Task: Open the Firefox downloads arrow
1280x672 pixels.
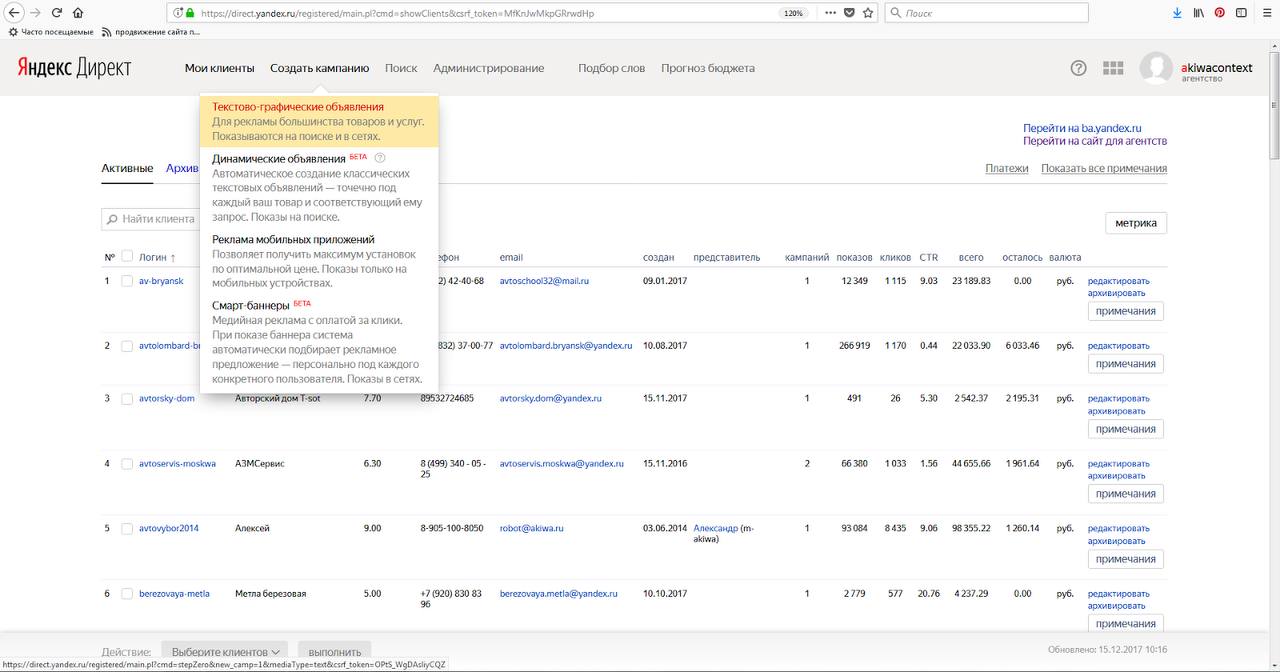Action: coord(1177,13)
